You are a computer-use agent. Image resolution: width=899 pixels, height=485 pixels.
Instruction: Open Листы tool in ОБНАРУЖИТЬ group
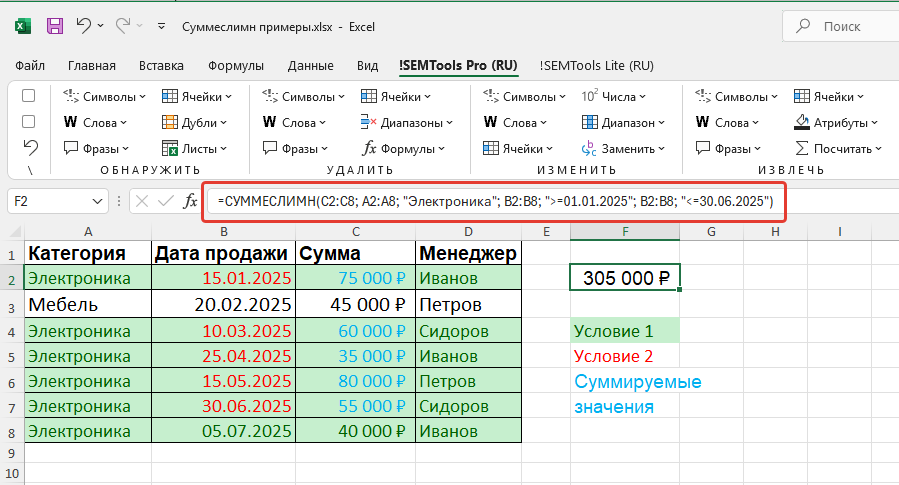(x=195, y=149)
